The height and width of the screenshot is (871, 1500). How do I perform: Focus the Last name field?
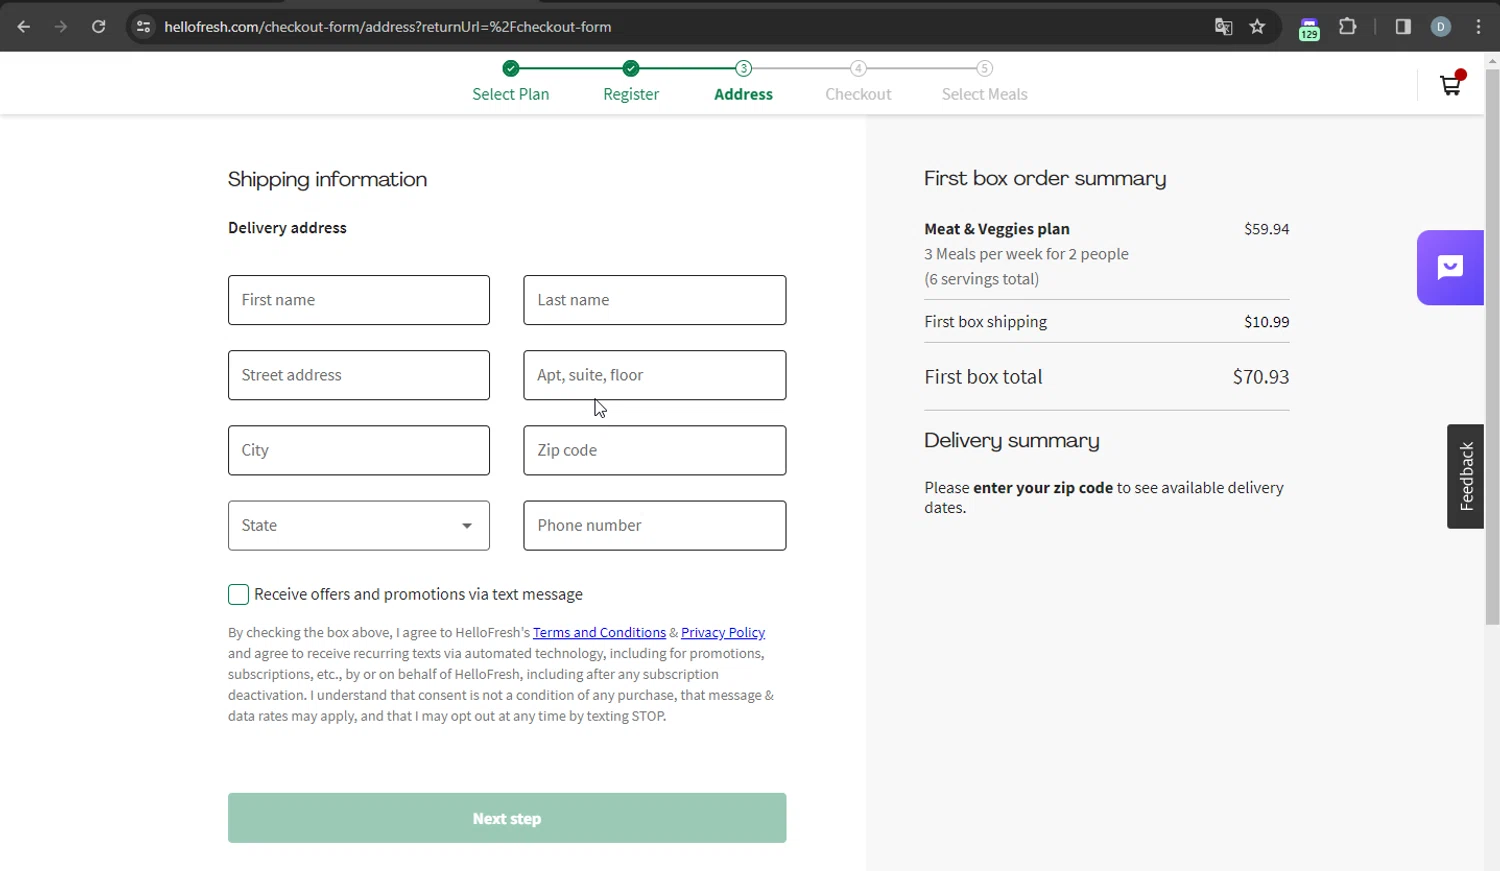pyautogui.click(x=655, y=300)
